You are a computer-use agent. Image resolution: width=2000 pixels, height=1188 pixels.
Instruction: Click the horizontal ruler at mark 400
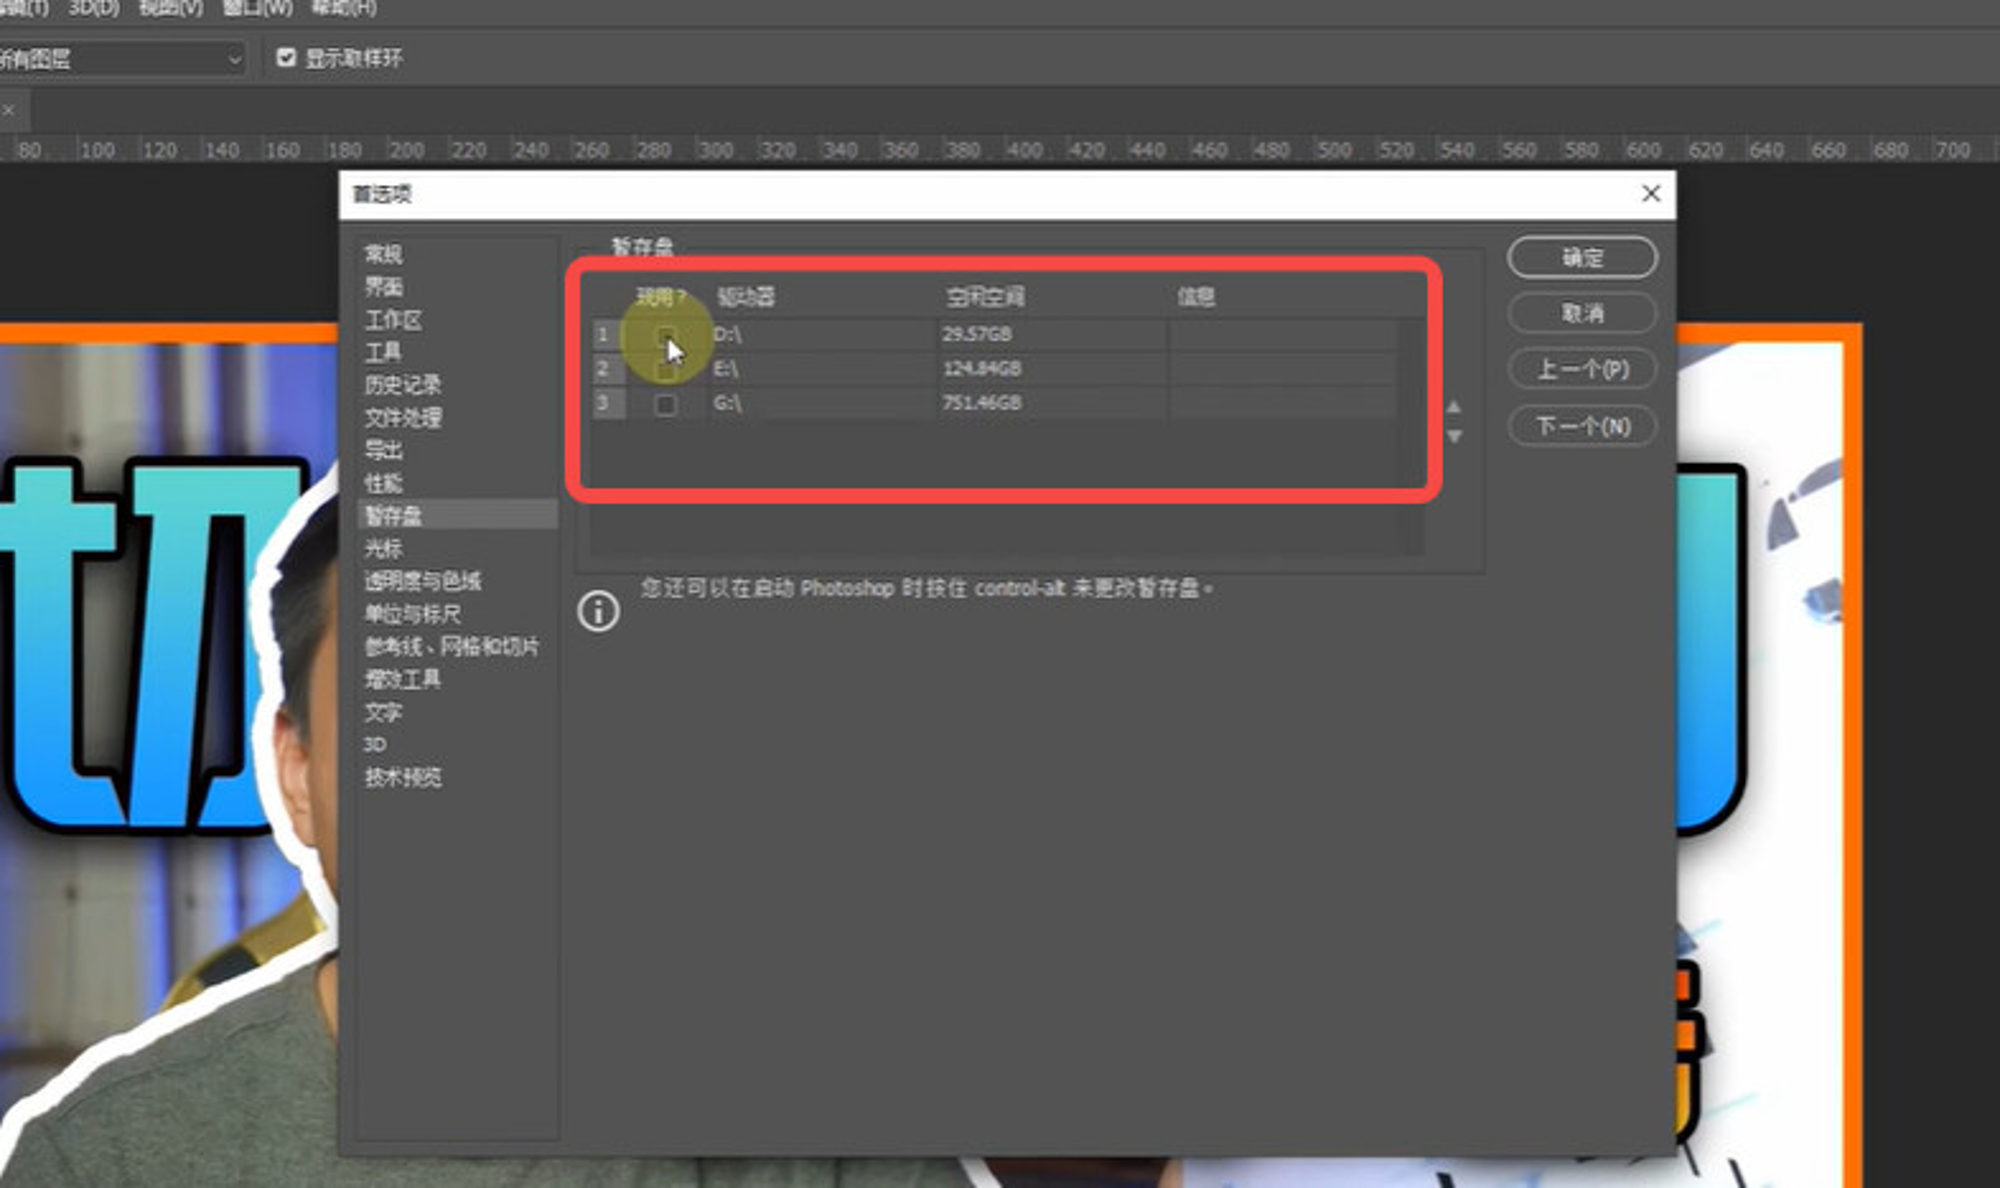pyautogui.click(x=1024, y=150)
